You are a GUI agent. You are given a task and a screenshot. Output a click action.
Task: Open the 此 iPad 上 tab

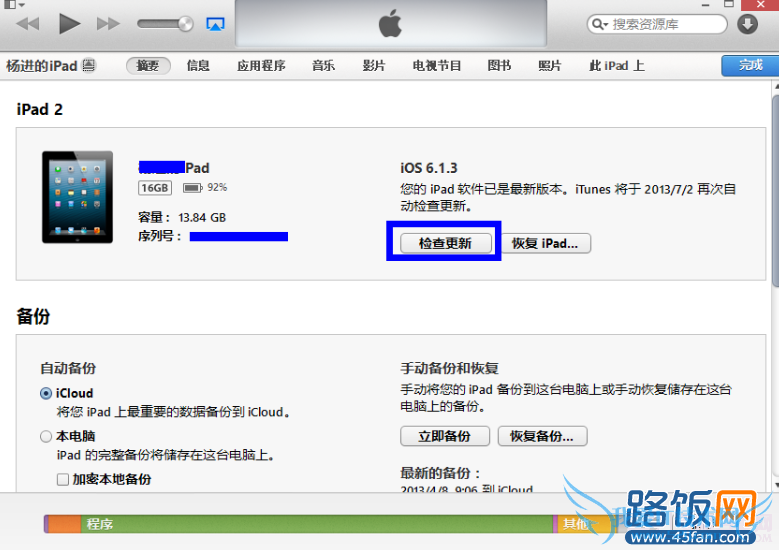[x=617, y=66]
